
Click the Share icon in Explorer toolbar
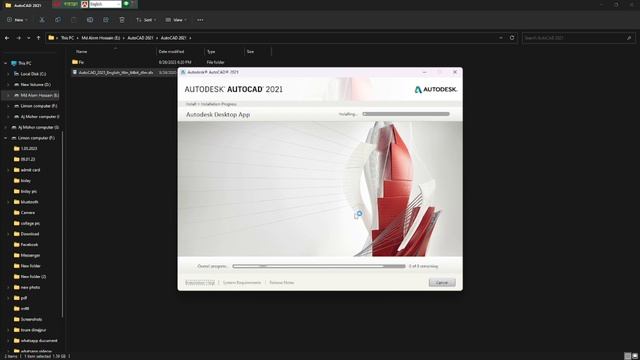(106, 20)
